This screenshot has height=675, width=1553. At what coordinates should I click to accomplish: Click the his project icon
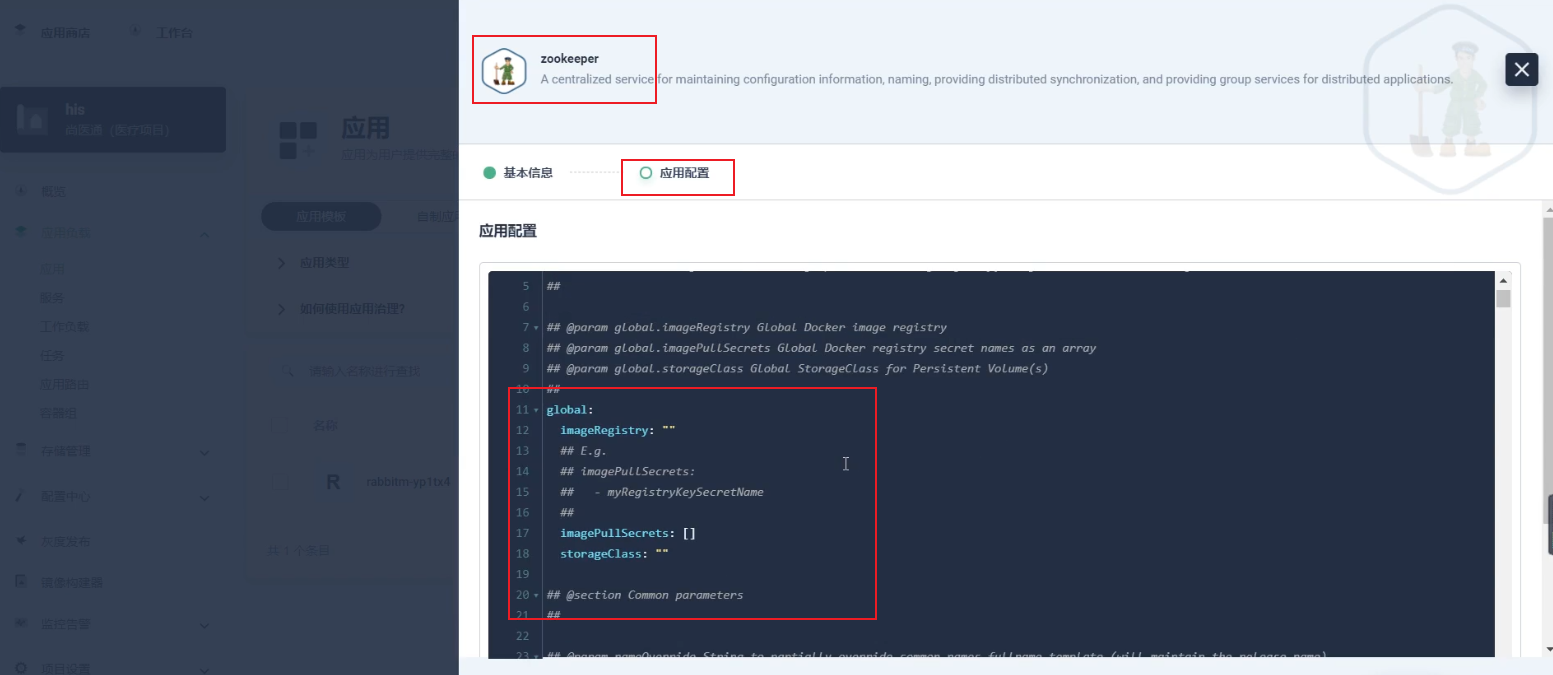point(32,120)
